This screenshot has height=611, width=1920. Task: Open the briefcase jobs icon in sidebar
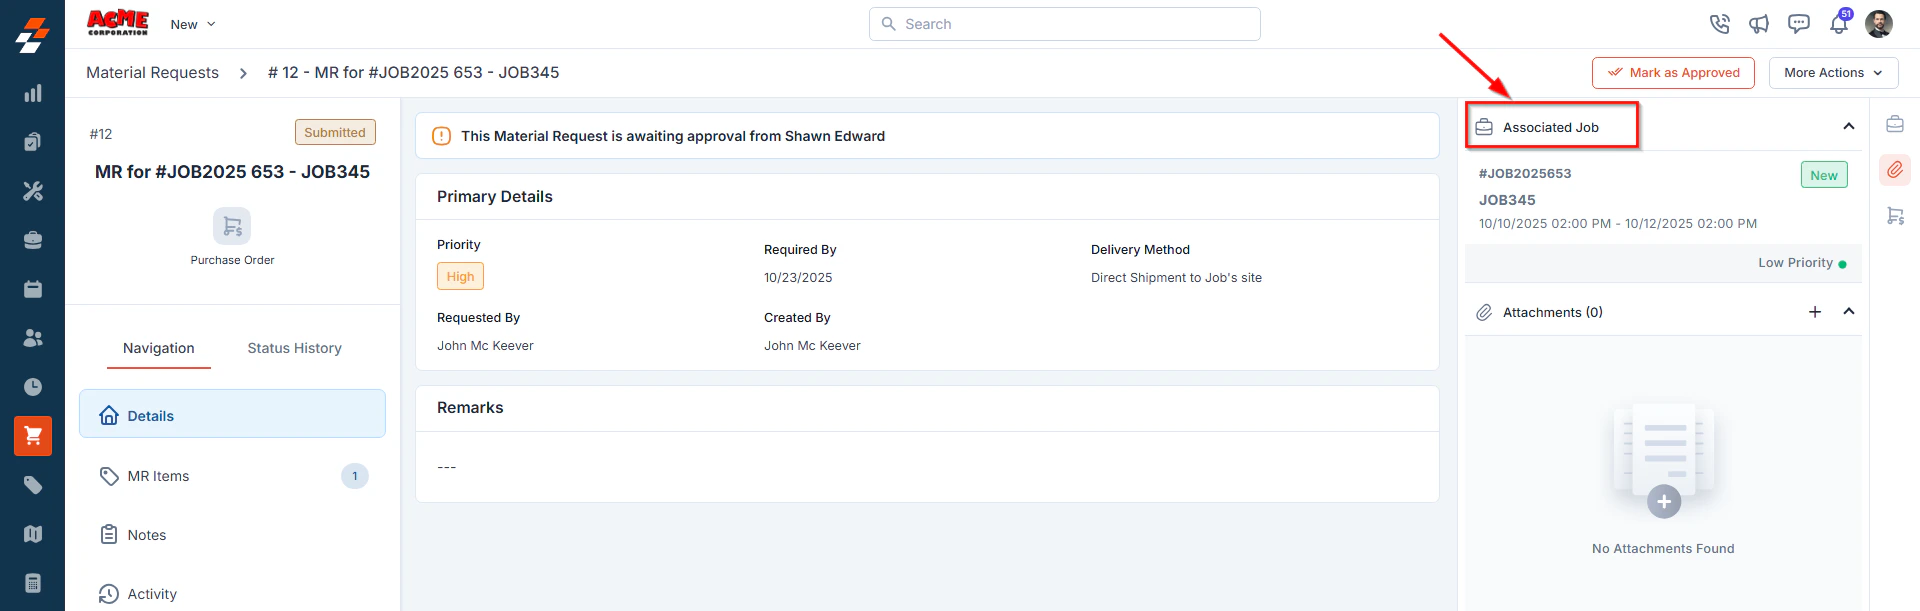(x=33, y=240)
